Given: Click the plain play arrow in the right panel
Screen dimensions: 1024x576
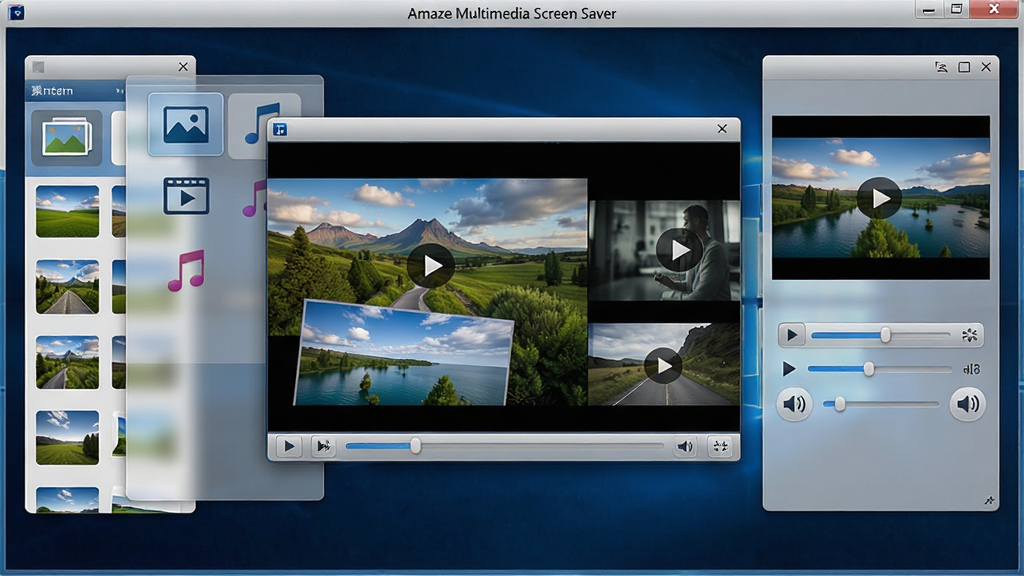Looking at the screenshot, I should pyautogui.click(x=789, y=369).
